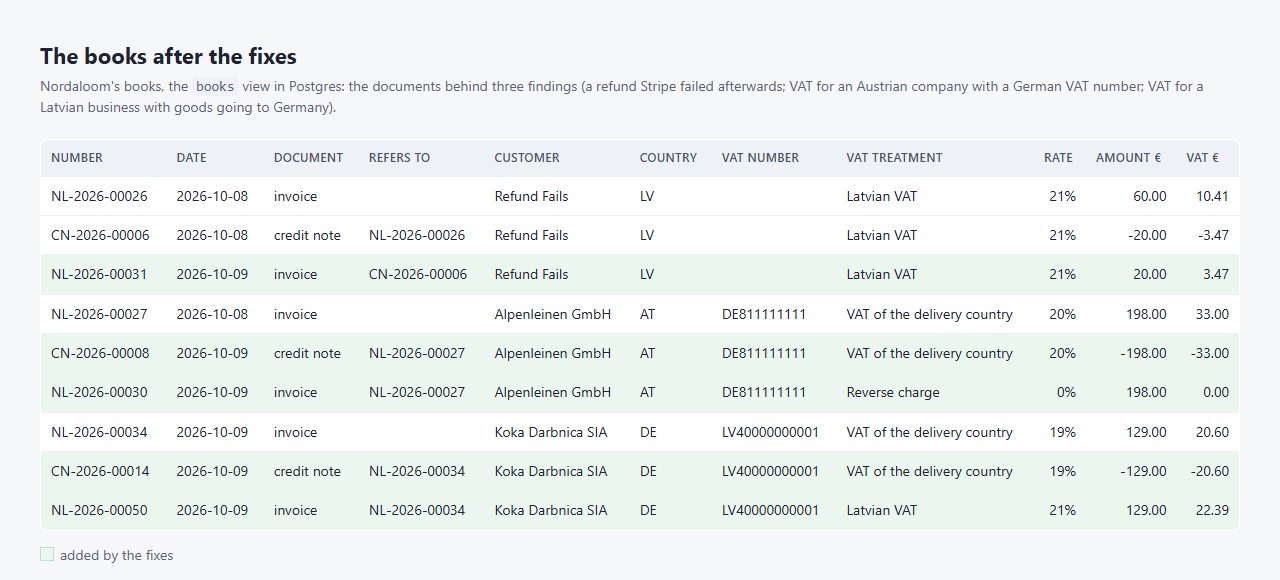The height and width of the screenshot is (580, 1280).
Task: Click the VAT € column header
Action: point(1202,158)
